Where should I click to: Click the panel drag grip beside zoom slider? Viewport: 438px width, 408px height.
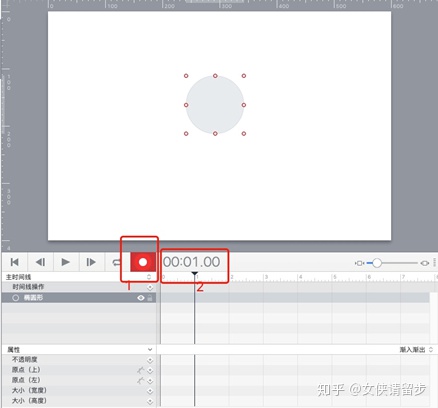pyautogui.click(x=435, y=263)
